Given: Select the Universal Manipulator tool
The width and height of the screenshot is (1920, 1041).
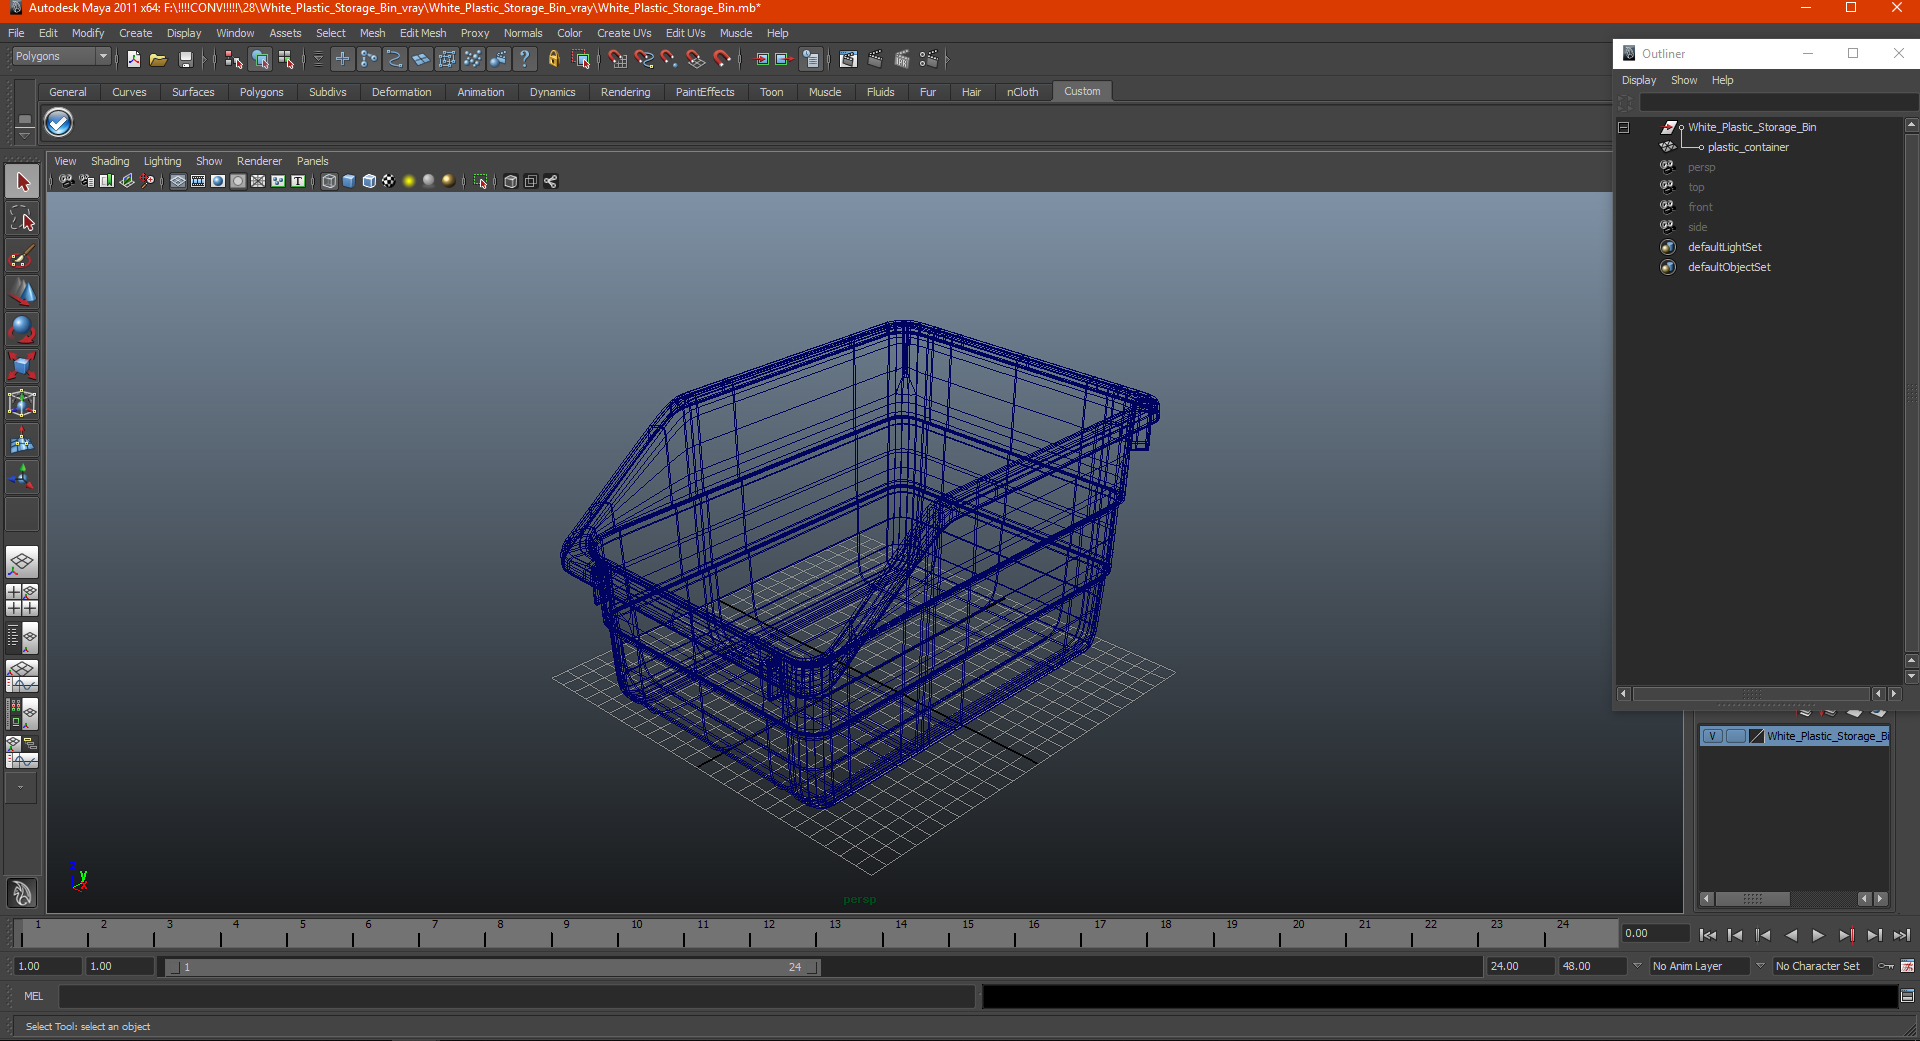Looking at the screenshot, I should [x=22, y=403].
